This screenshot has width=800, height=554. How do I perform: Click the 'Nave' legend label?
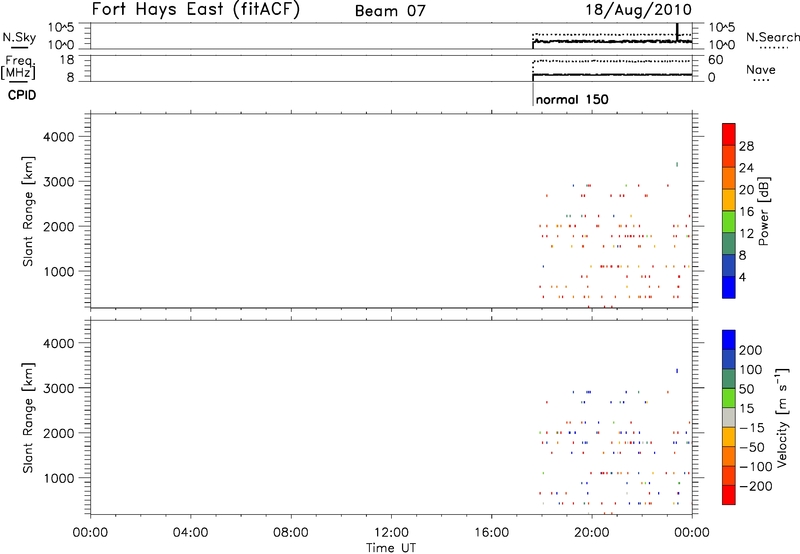point(760,70)
